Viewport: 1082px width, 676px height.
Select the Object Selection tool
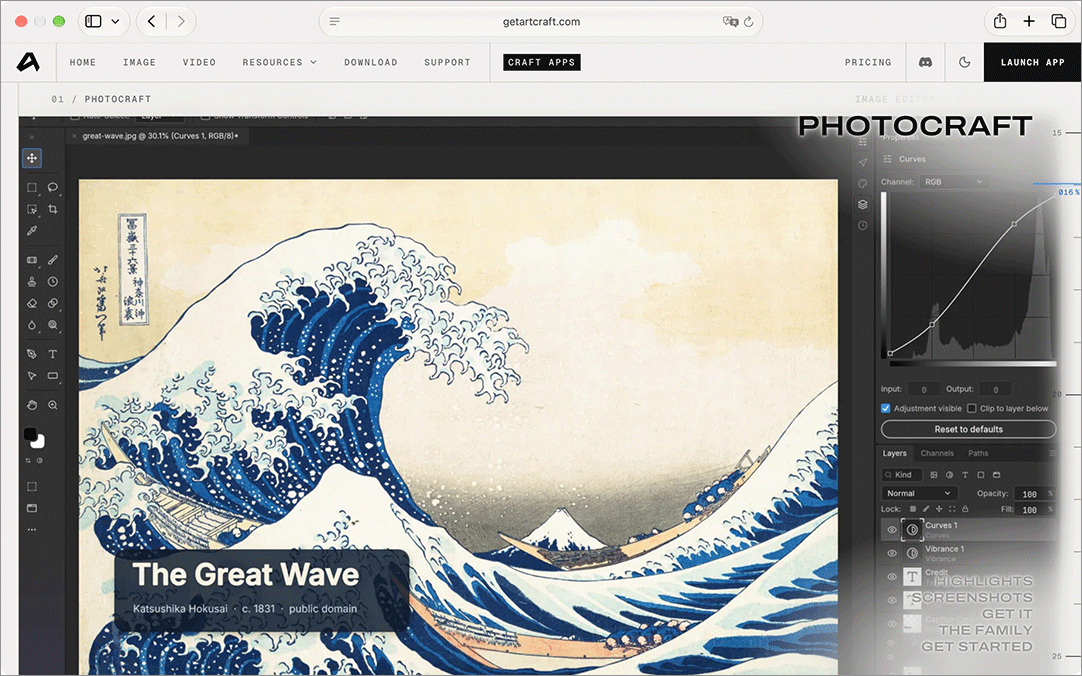tap(32, 209)
